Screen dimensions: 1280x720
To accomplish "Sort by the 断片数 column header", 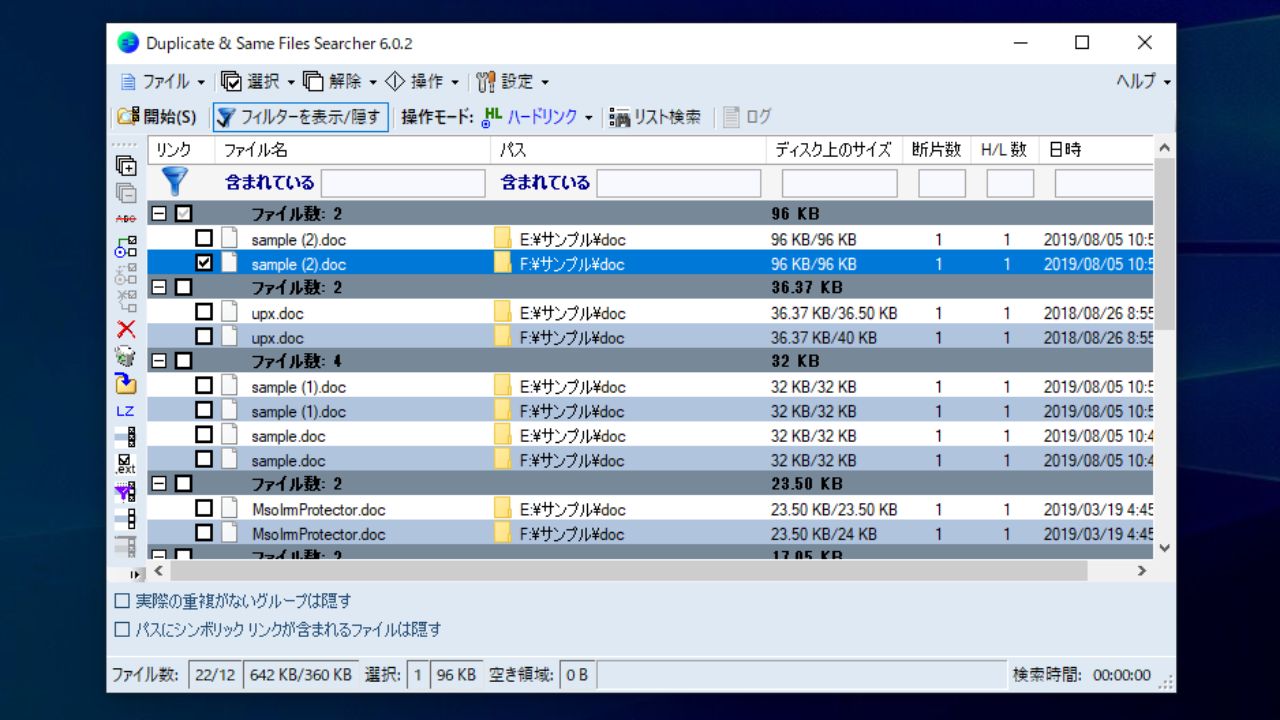I will 937,150.
